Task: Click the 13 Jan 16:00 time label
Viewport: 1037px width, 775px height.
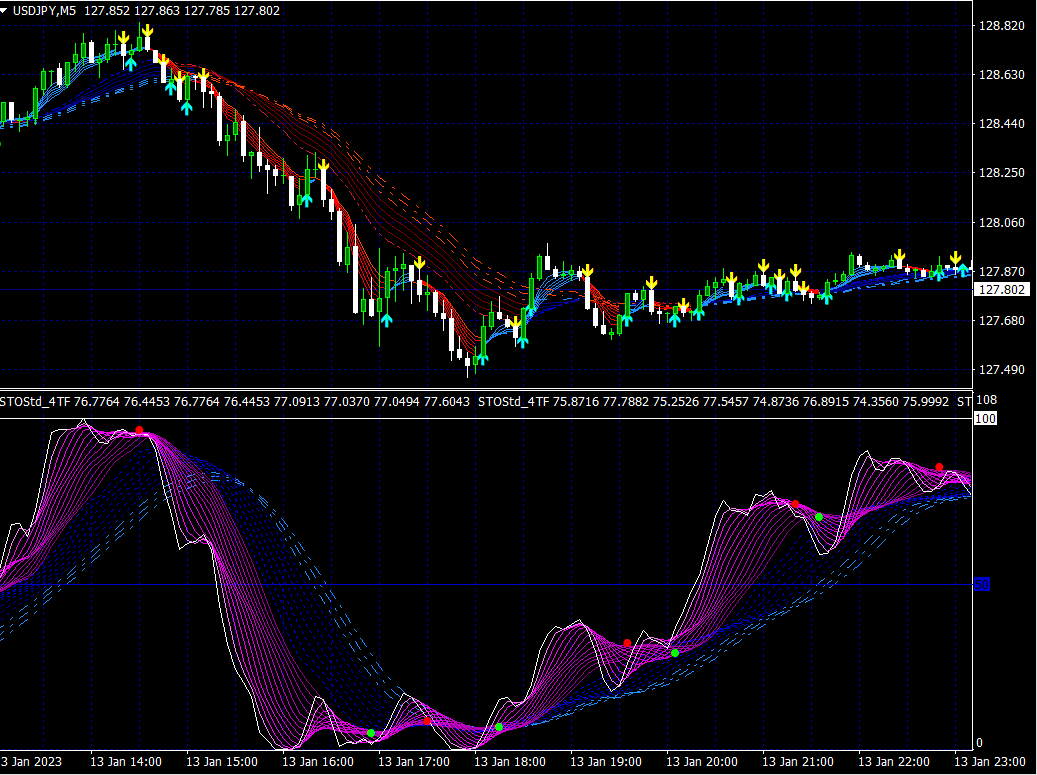Action: (317, 762)
